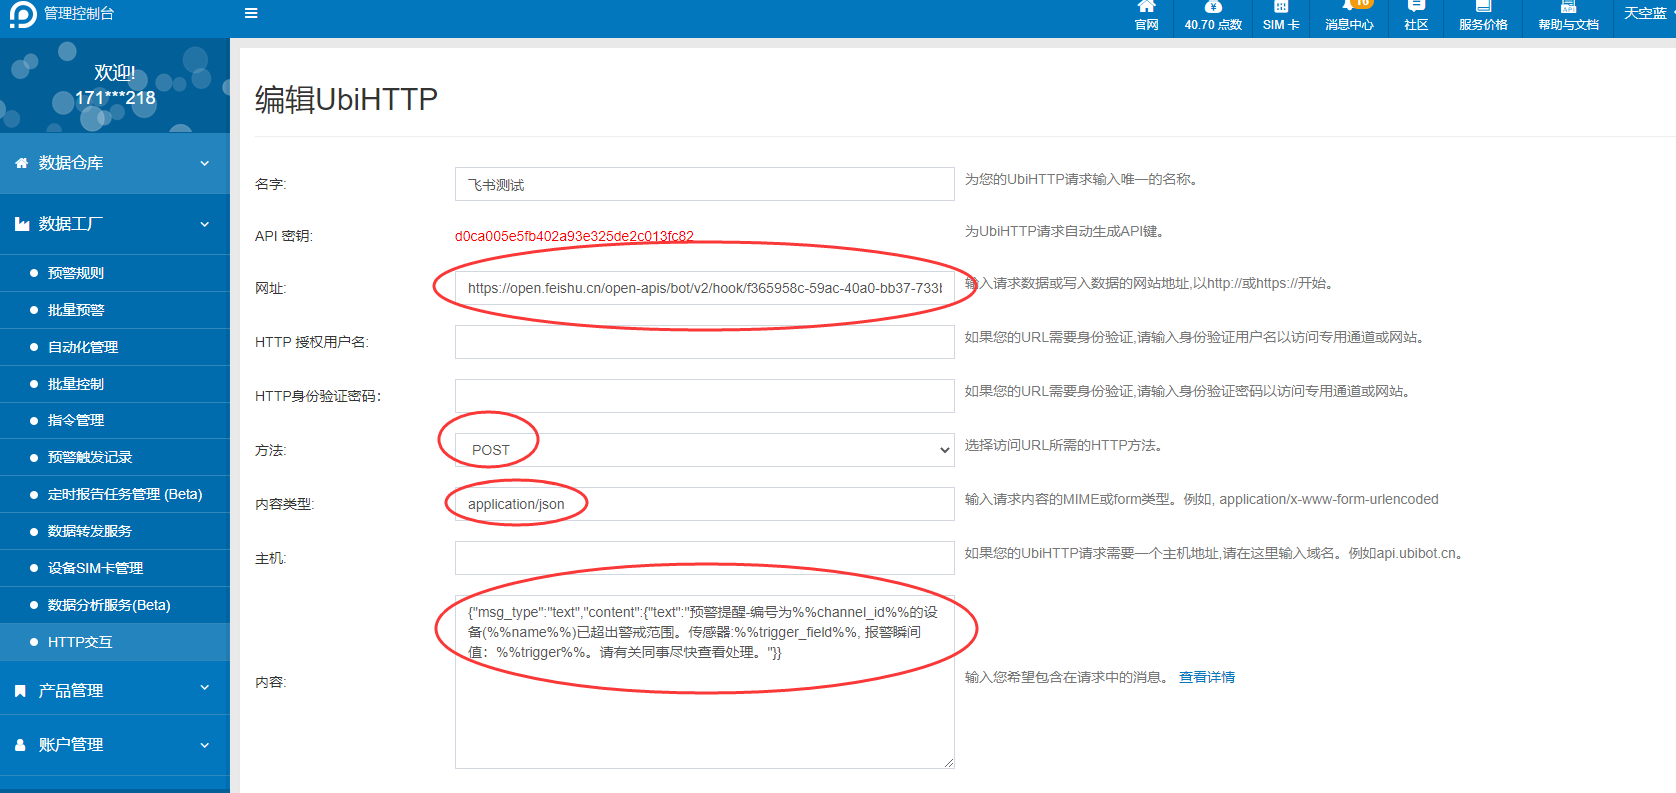The height and width of the screenshot is (793, 1676).
Task: Click the 产品管理 bookmark icon
Action: click(x=20, y=691)
